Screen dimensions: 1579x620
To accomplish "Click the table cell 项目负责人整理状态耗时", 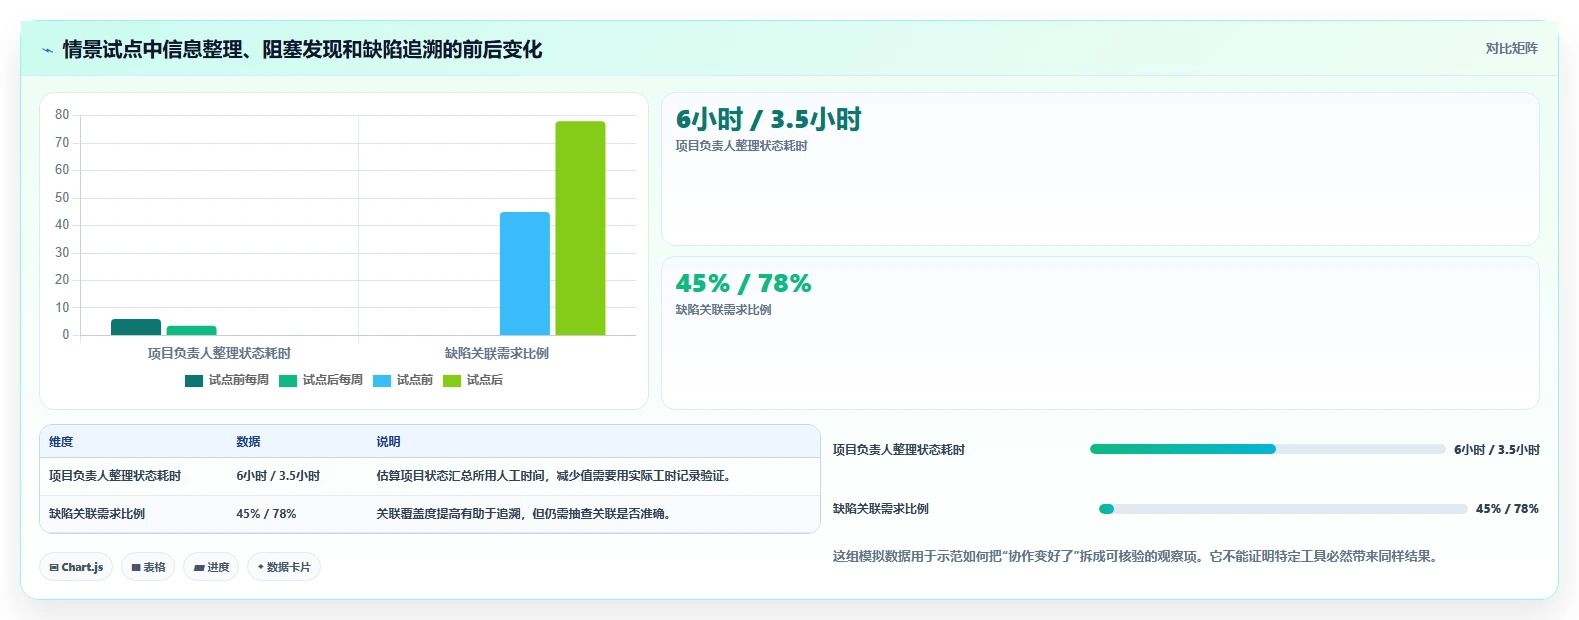I will [115, 476].
